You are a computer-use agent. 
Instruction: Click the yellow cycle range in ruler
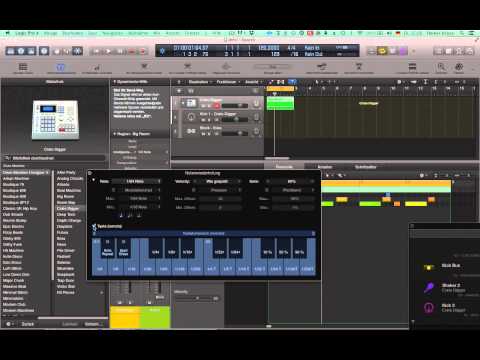(280, 89)
